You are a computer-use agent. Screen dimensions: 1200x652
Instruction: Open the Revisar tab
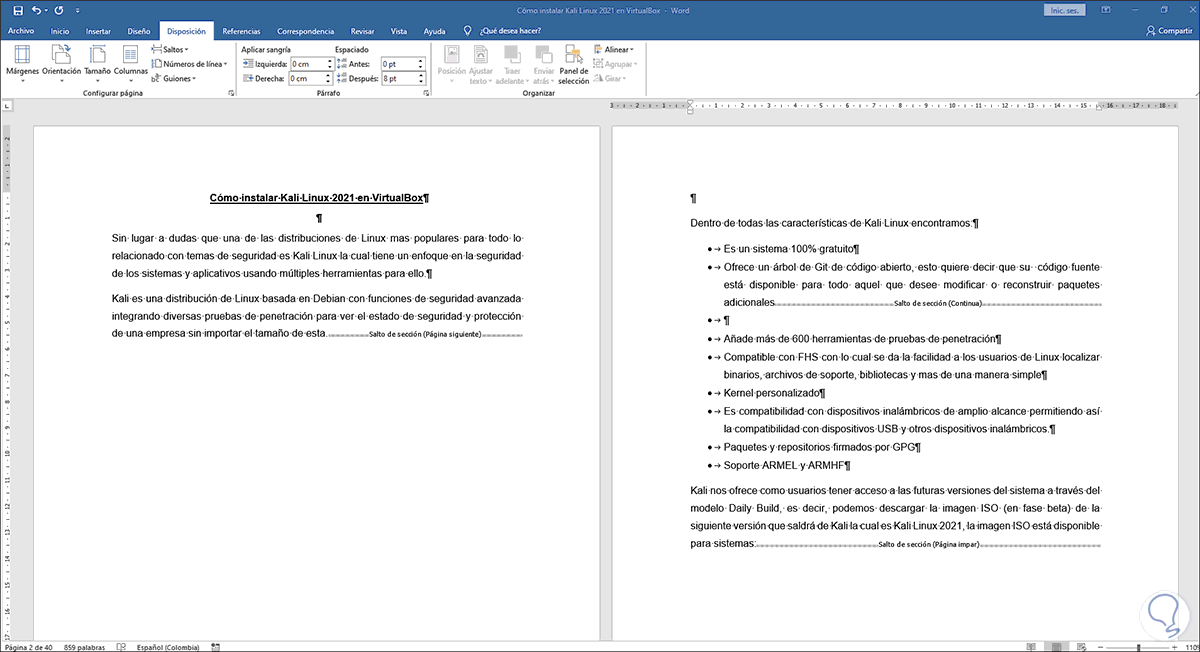[x=363, y=31]
